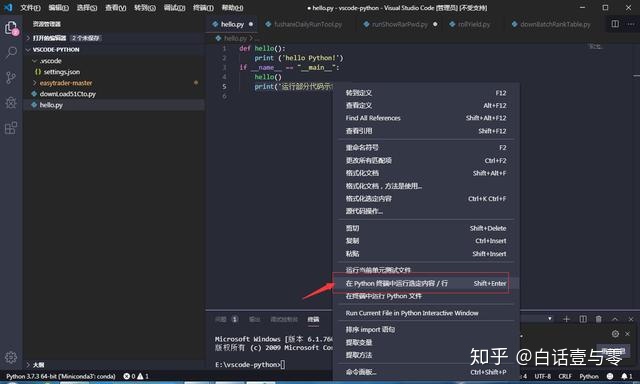Dismiss the notification popup with X
The image size is (640, 384).
(628, 334)
